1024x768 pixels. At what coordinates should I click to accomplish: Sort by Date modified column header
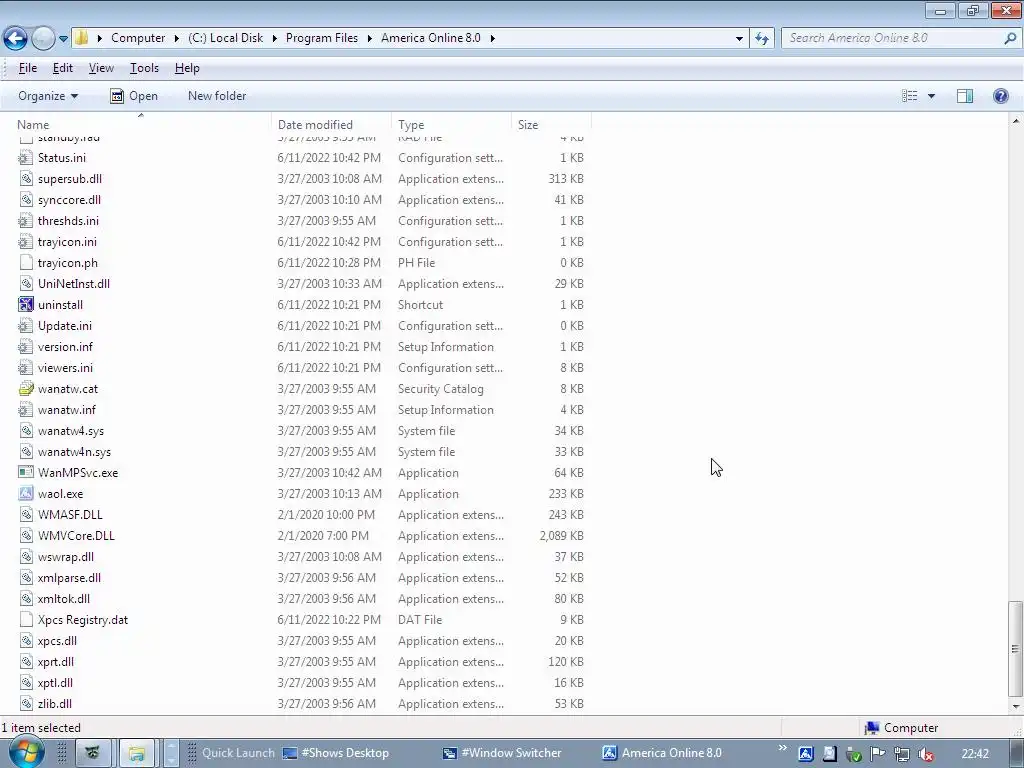pos(332,125)
